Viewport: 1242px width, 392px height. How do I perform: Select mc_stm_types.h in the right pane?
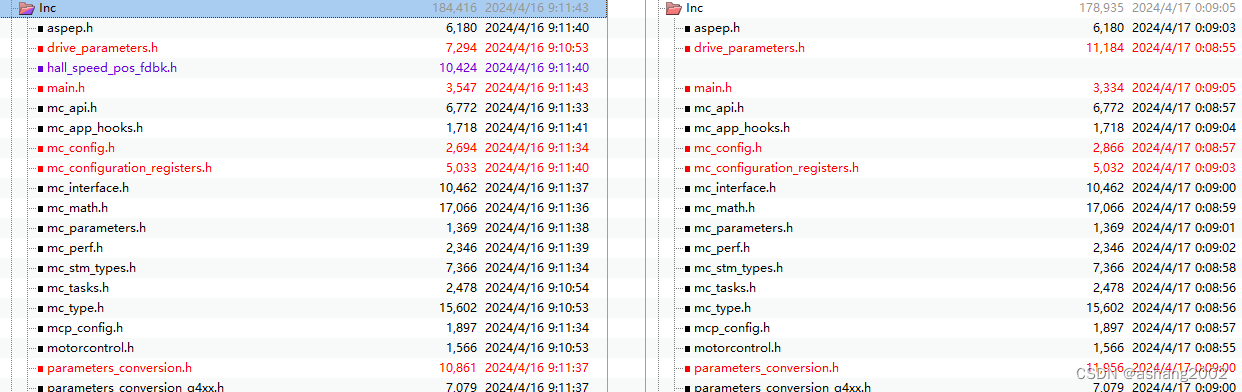click(739, 268)
